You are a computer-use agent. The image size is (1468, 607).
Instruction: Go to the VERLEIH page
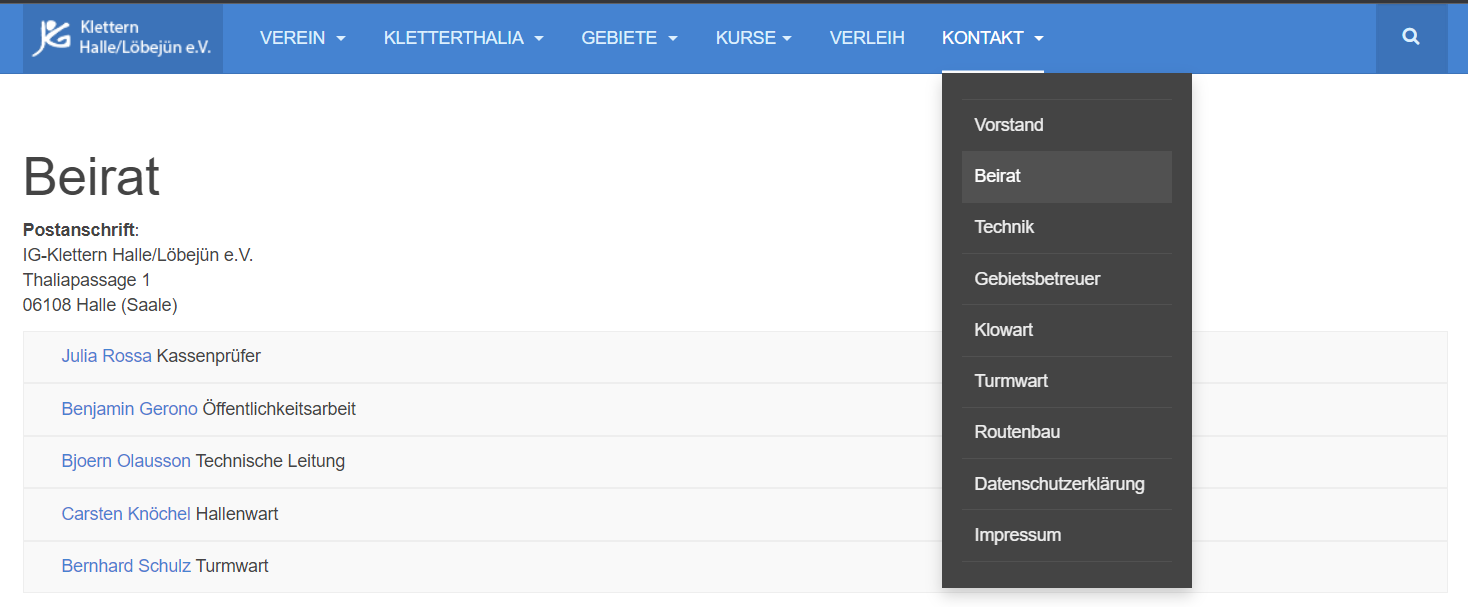coord(867,38)
